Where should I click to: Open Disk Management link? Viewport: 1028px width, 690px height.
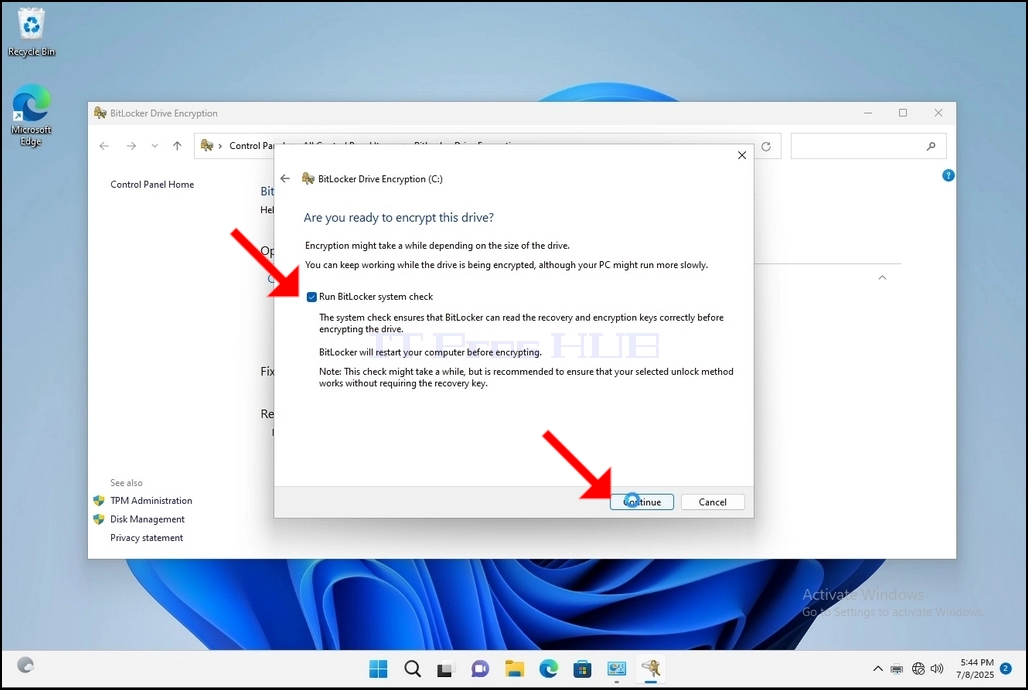(x=148, y=519)
